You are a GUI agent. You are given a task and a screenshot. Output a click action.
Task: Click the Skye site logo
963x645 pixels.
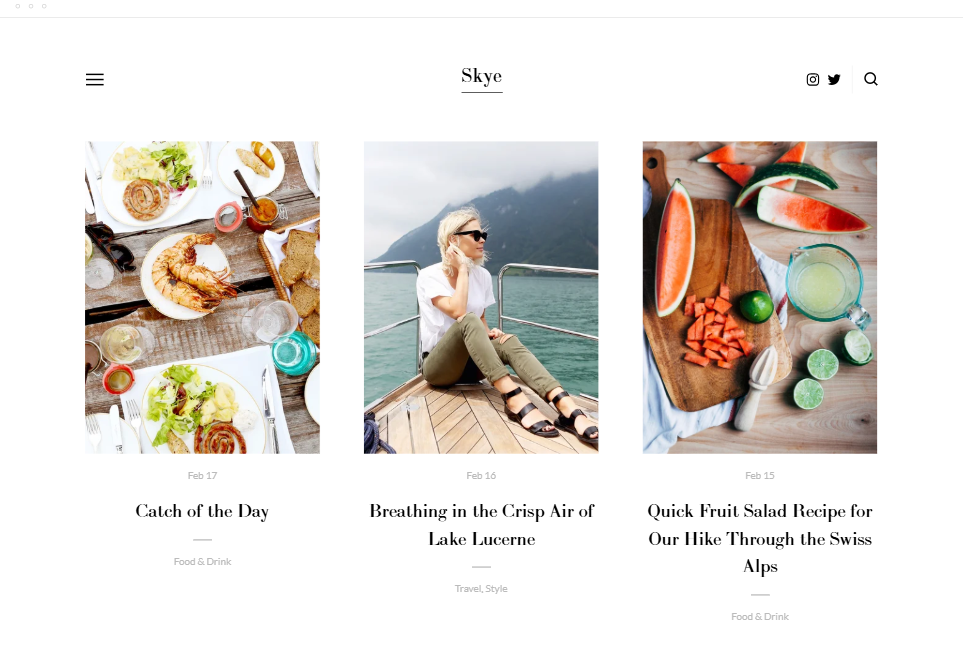[x=482, y=76]
